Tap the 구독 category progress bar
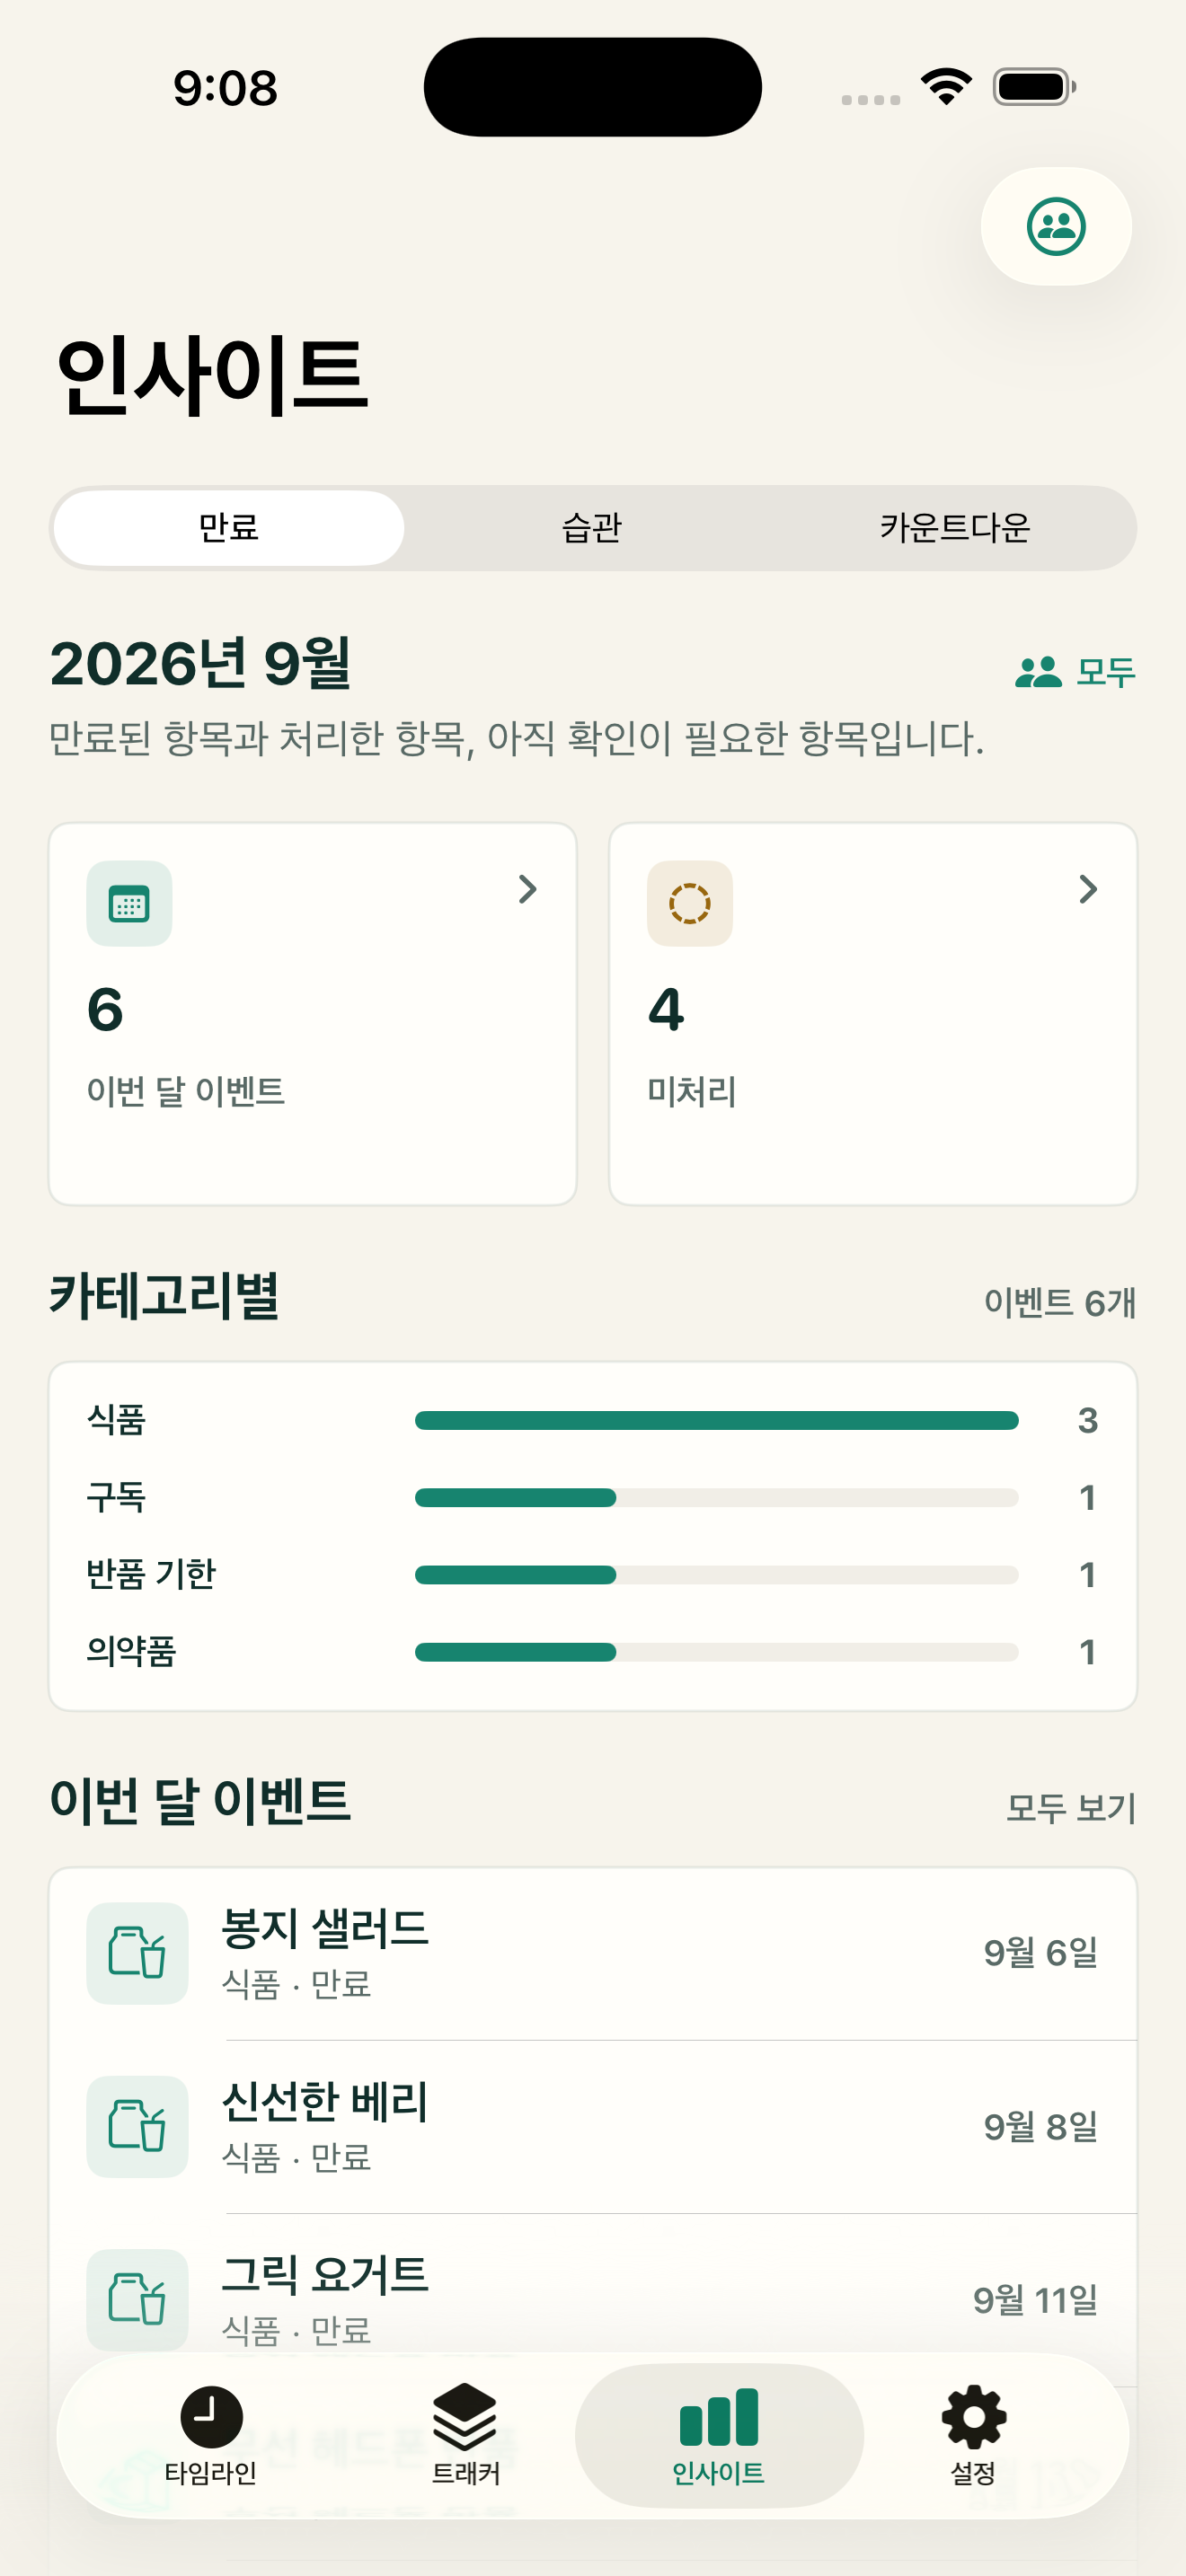The height and width of the screenshot is (2576, 1186). [717, 1497]
